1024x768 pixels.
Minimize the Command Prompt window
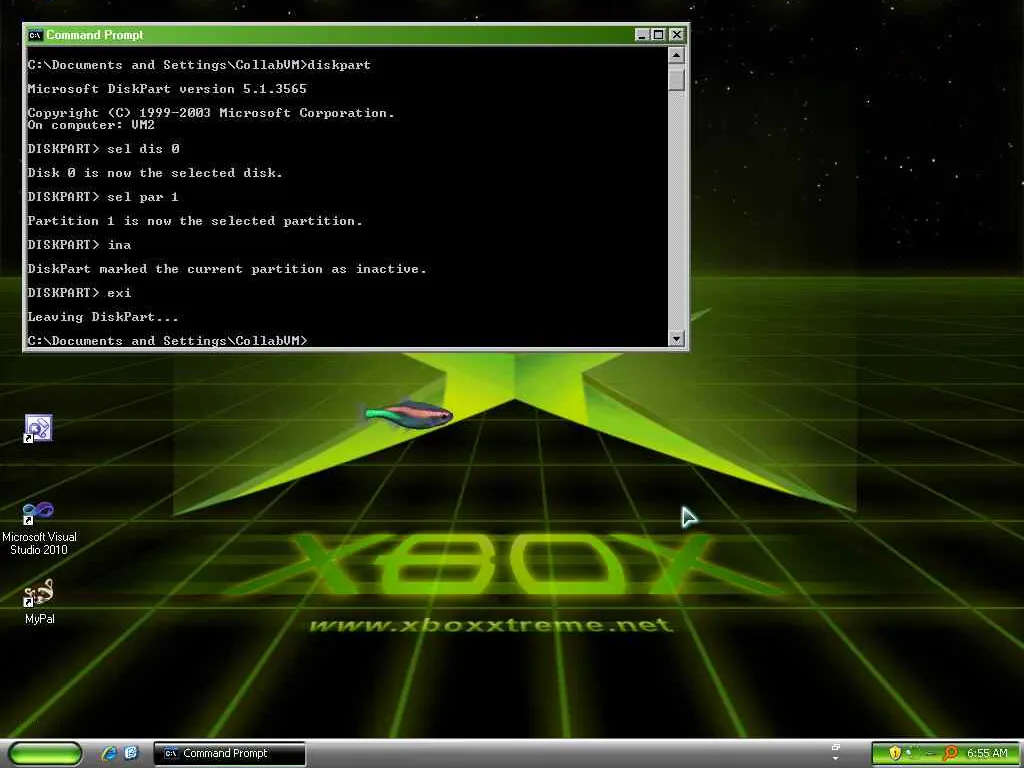[x=641, y=35]
